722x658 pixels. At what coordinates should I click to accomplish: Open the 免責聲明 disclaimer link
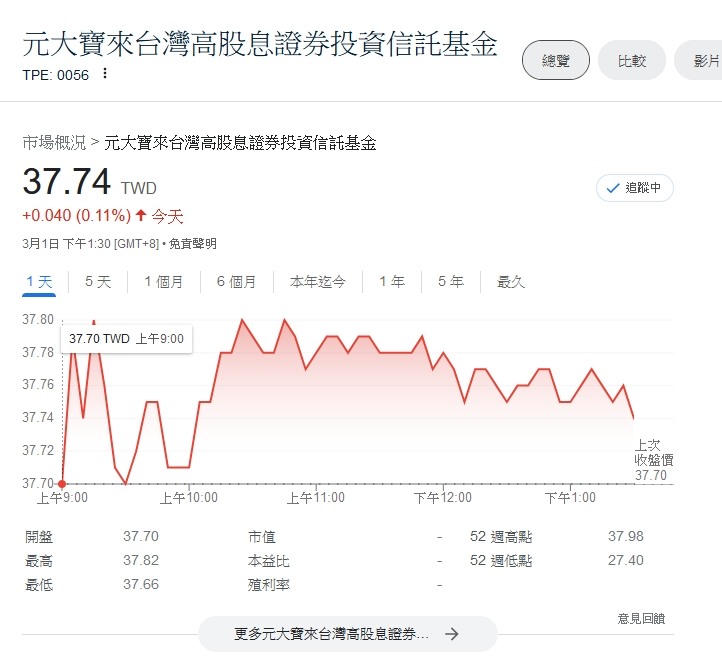192,244
